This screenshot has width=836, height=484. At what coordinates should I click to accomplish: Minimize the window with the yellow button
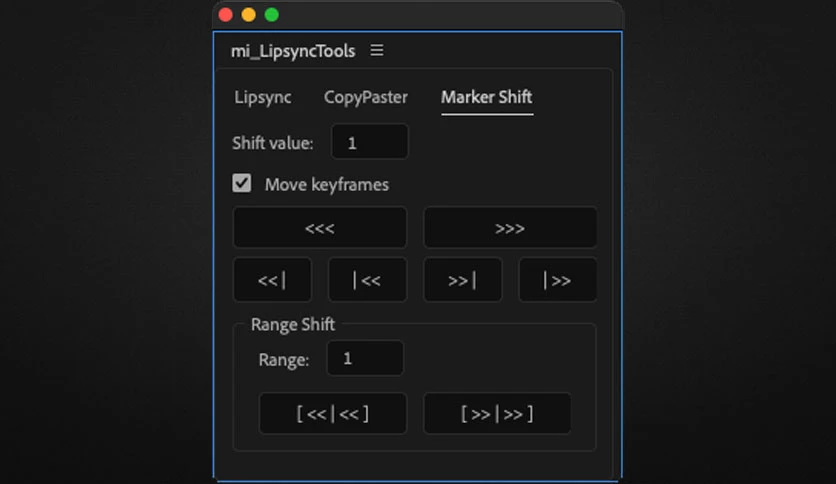[248, 15]
